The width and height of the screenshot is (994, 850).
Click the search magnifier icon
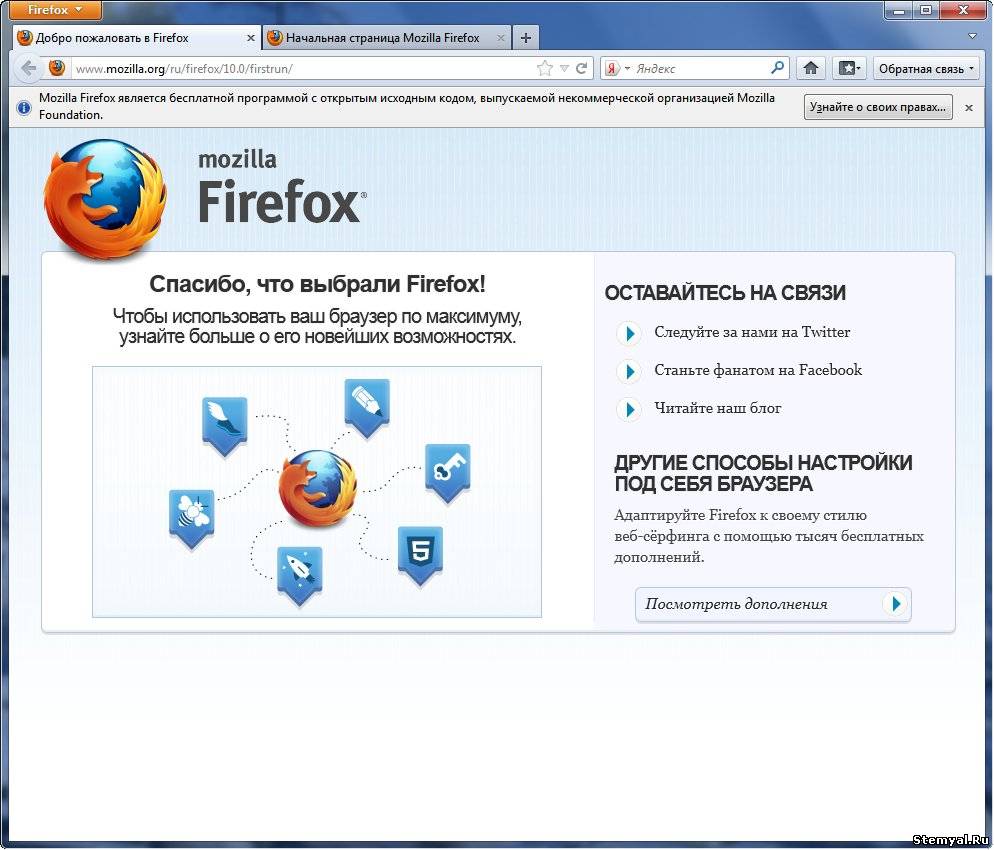point(778,68)
